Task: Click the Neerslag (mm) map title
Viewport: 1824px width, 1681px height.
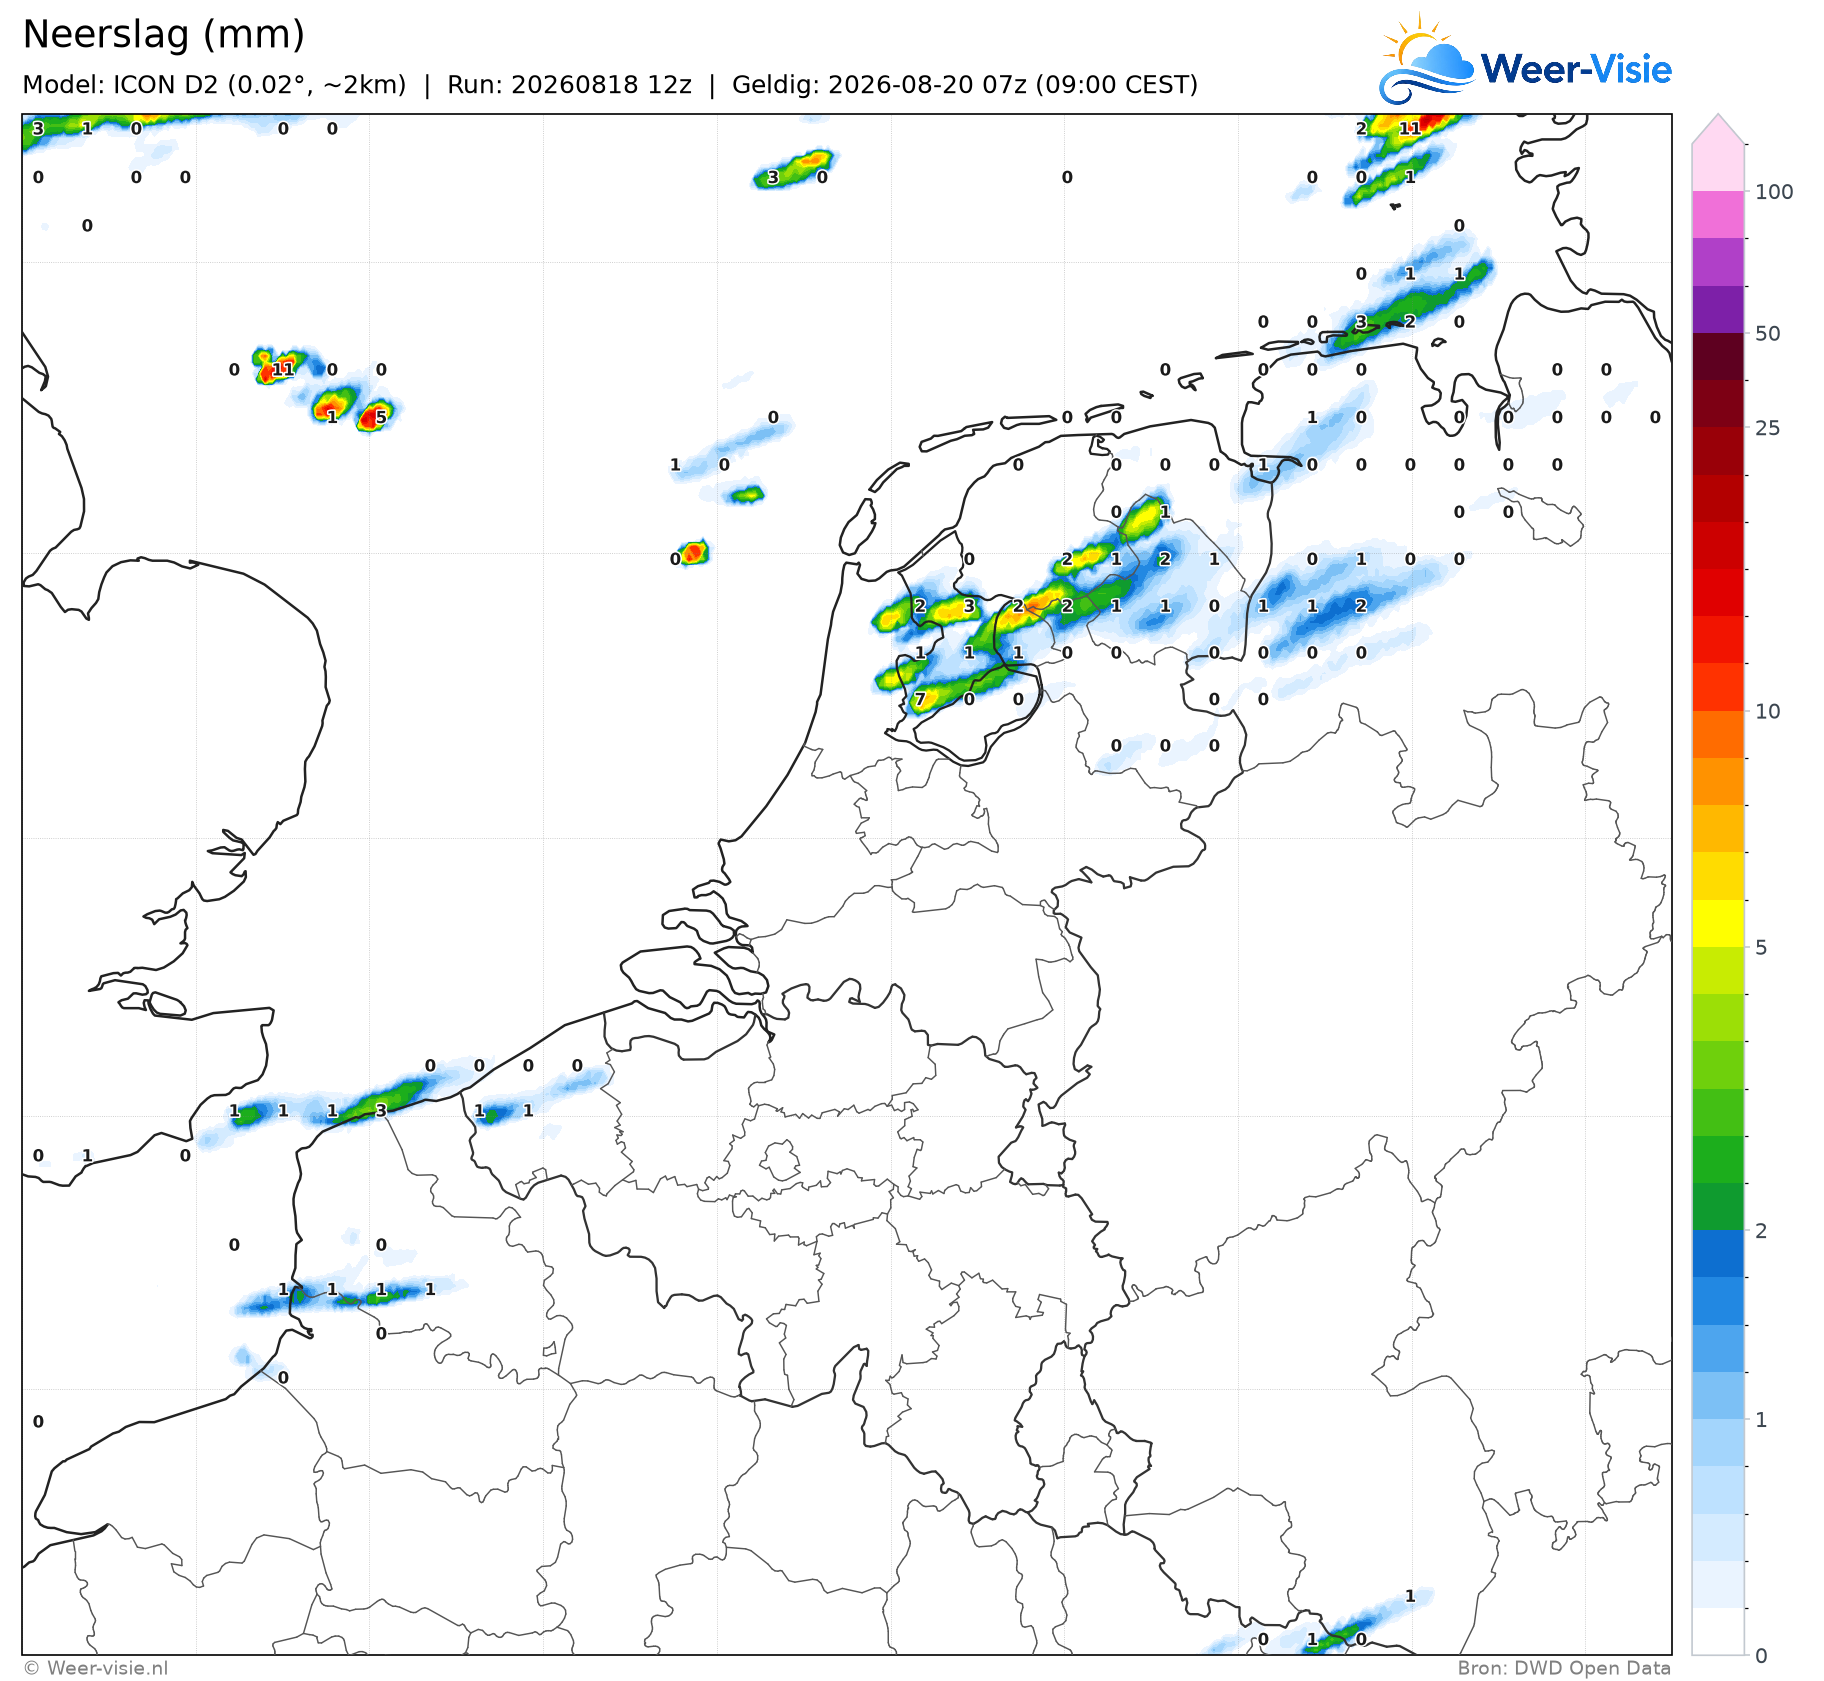Action: coord(163,35)
